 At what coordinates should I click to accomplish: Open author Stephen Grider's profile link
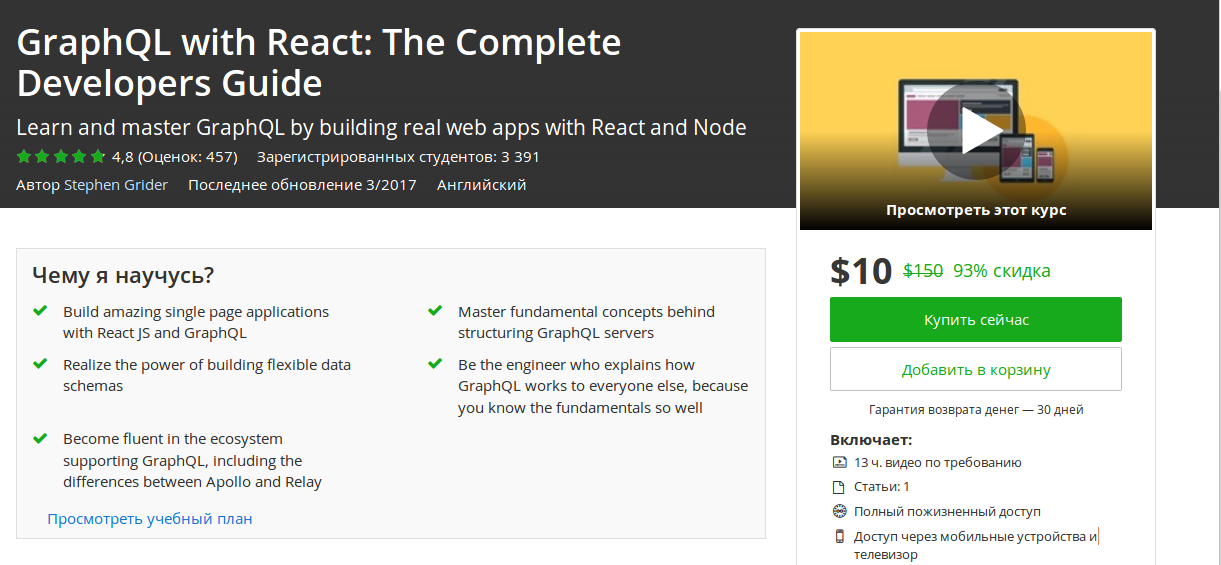pyautogui.click(x=116, y=185)
